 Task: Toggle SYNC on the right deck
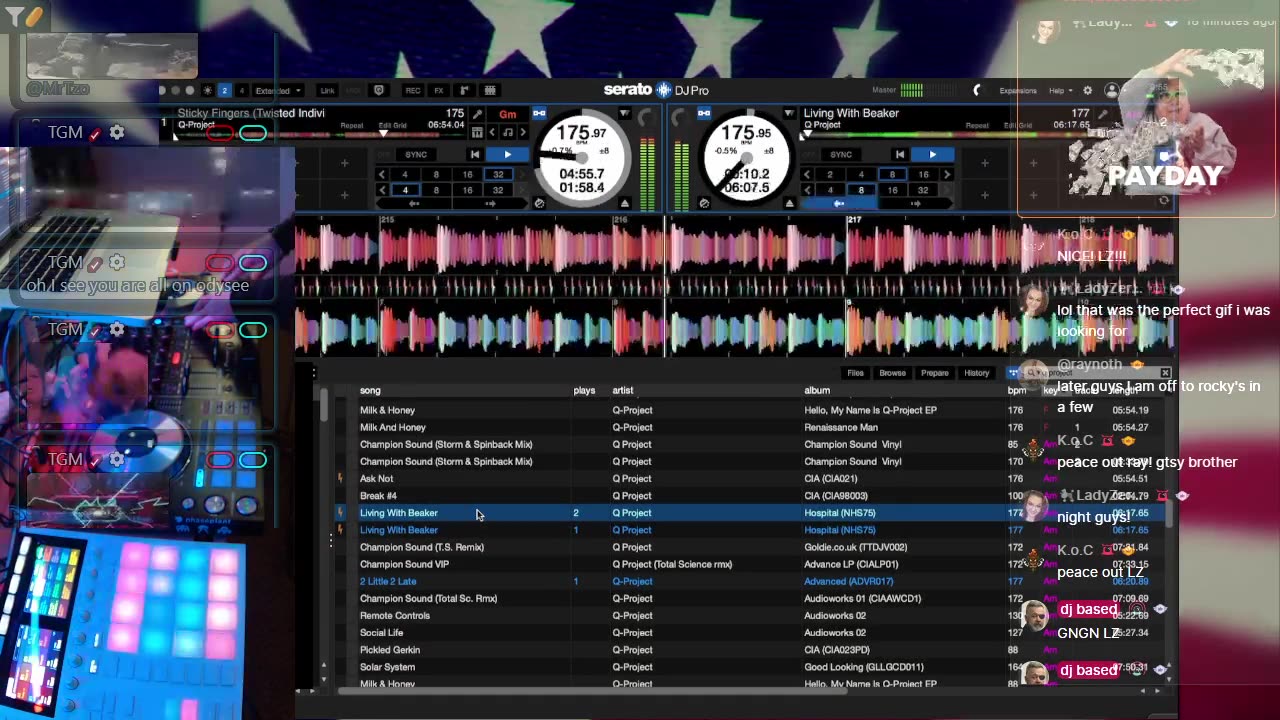(x=841, y=154)
